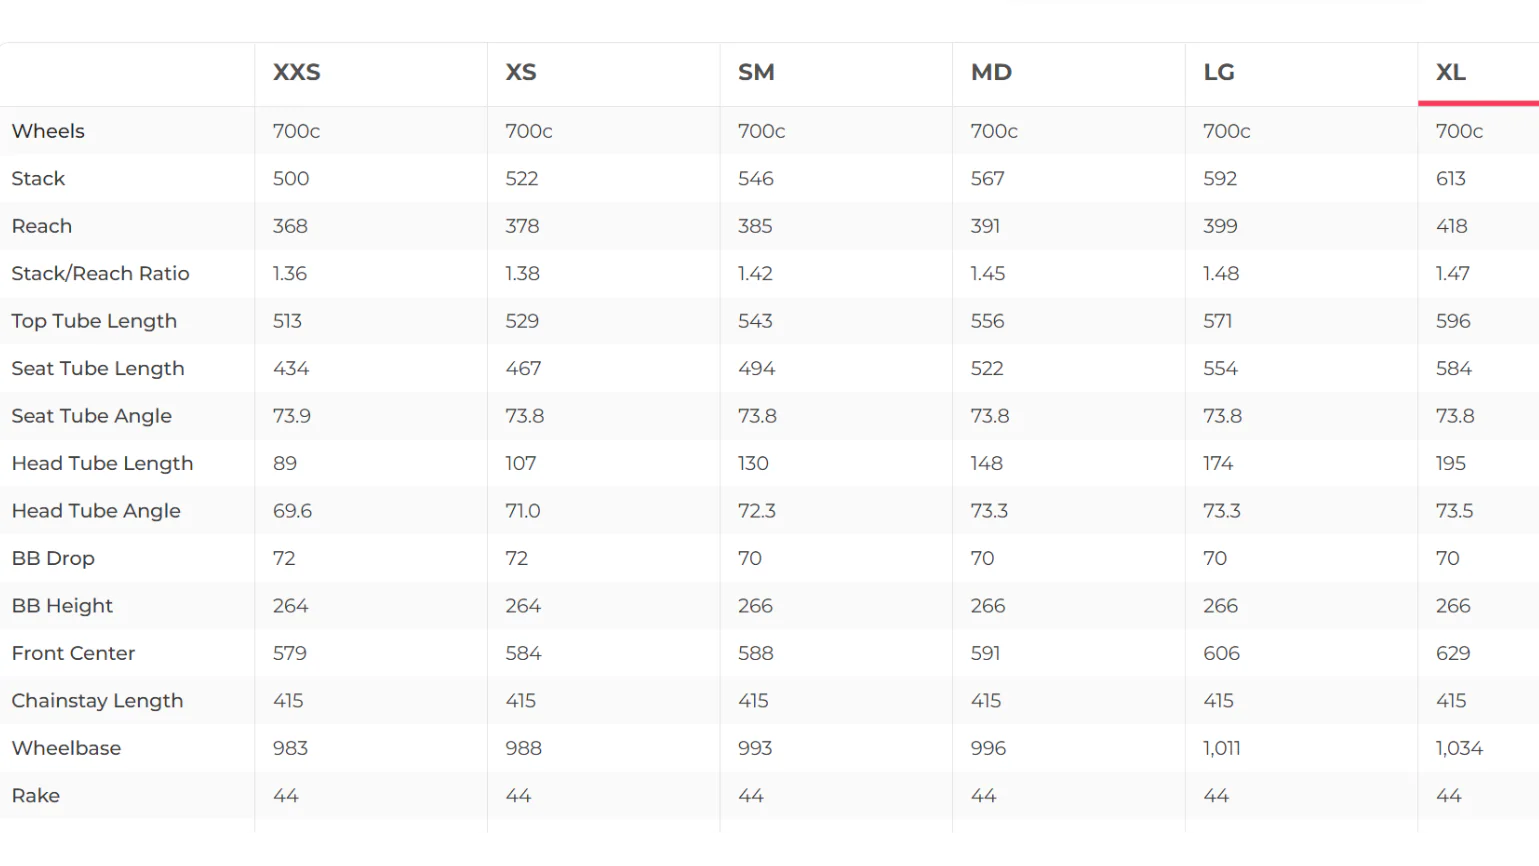The width and height of the screenshot is (1539, 866).
Task: Select the XS size column header
Action: 521,72
